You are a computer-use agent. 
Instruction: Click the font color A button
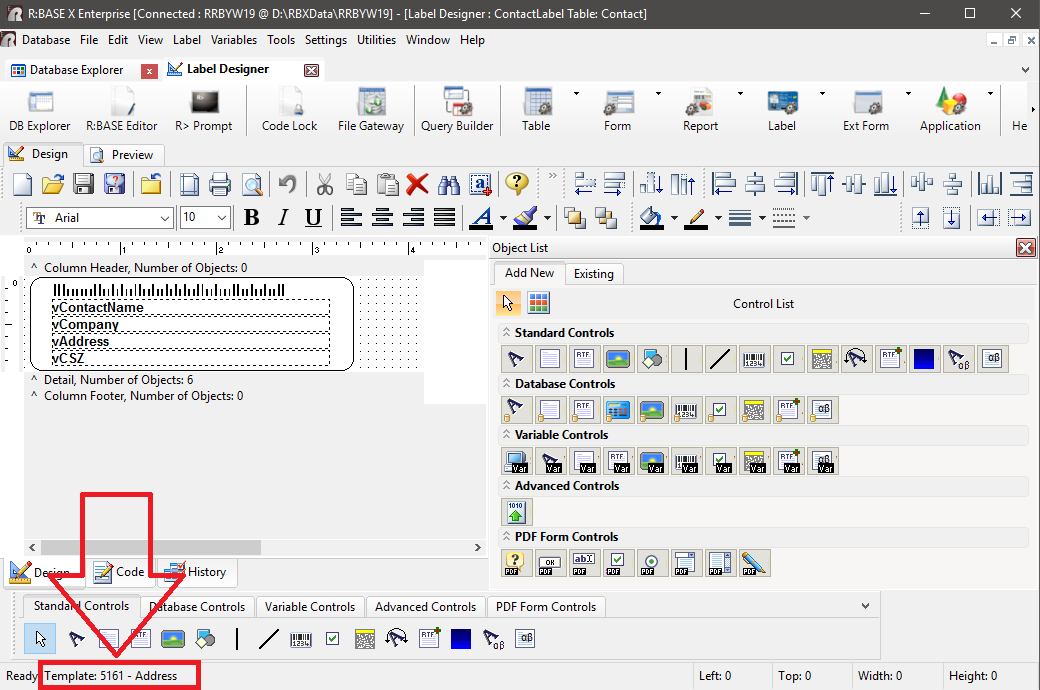pos(481,218)
